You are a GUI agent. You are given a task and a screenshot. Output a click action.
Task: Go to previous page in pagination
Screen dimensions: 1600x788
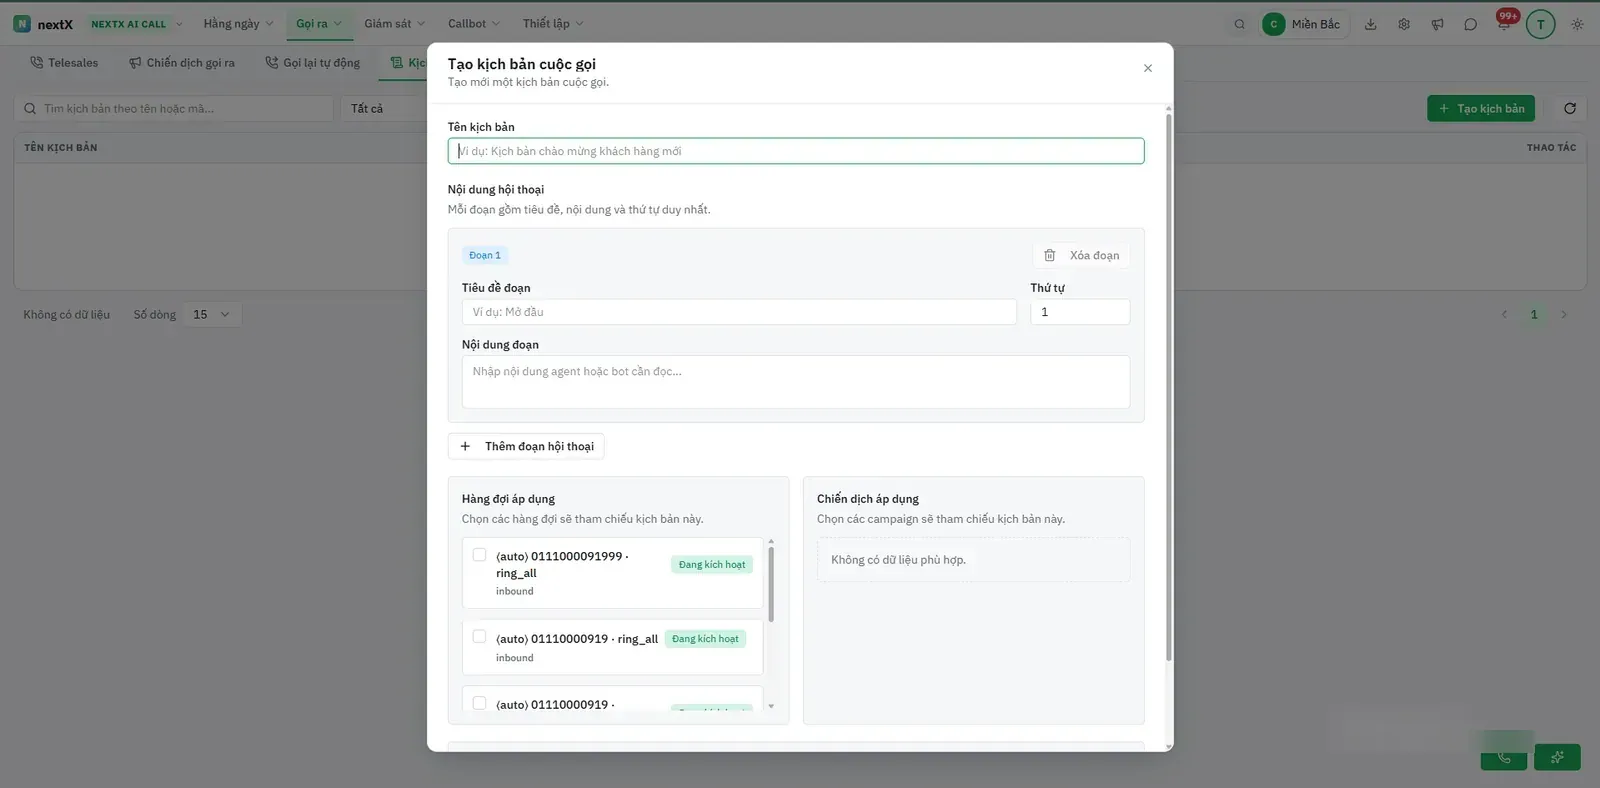click(x=1504, y=315)
